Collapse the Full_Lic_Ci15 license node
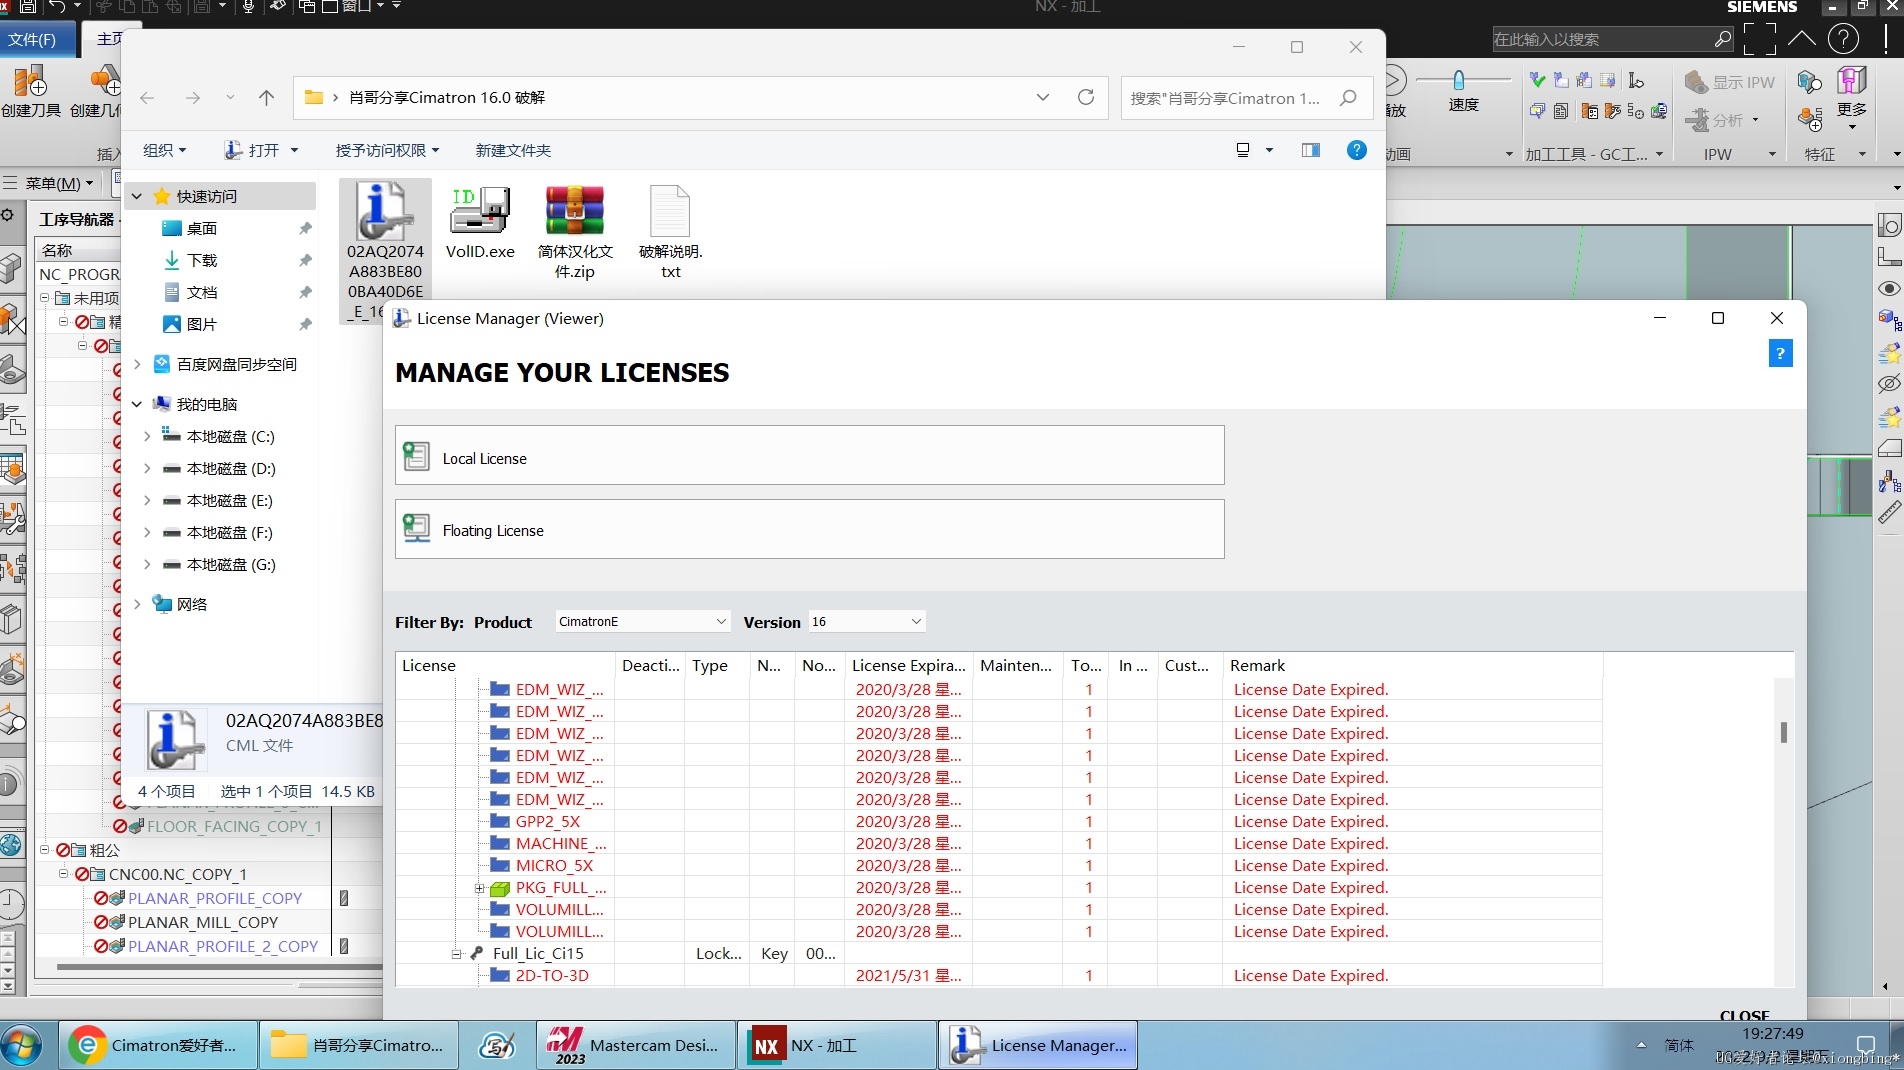The height and width of the screenshot is (1070, 1904). click(x=456, y=954)
